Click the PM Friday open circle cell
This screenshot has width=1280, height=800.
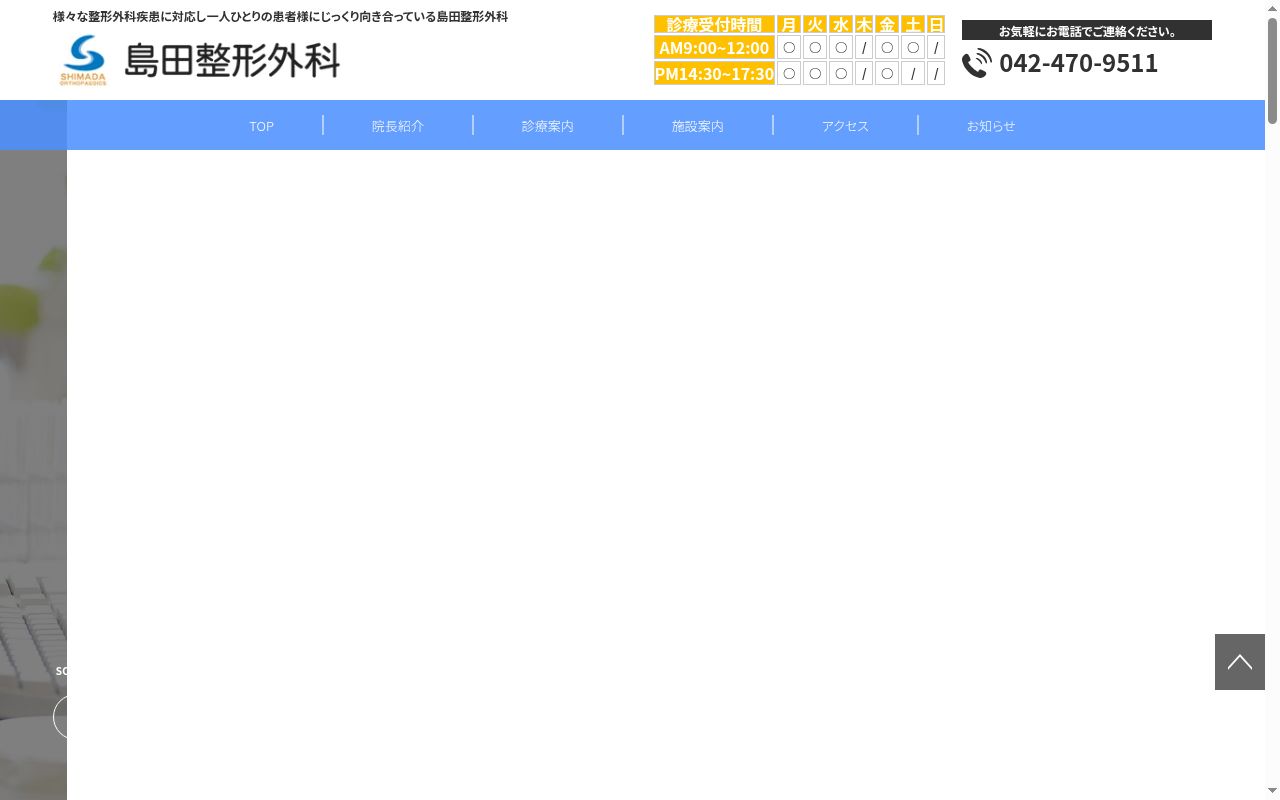[x=887, y=73]
